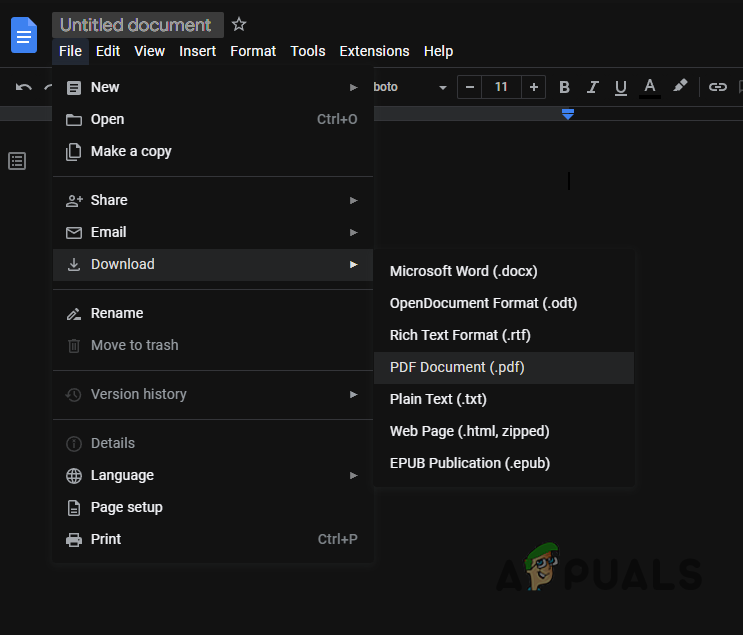This screenshot has height=635, width=743.
Task: Click the Download arrow icon
Action: click(73, 264)
